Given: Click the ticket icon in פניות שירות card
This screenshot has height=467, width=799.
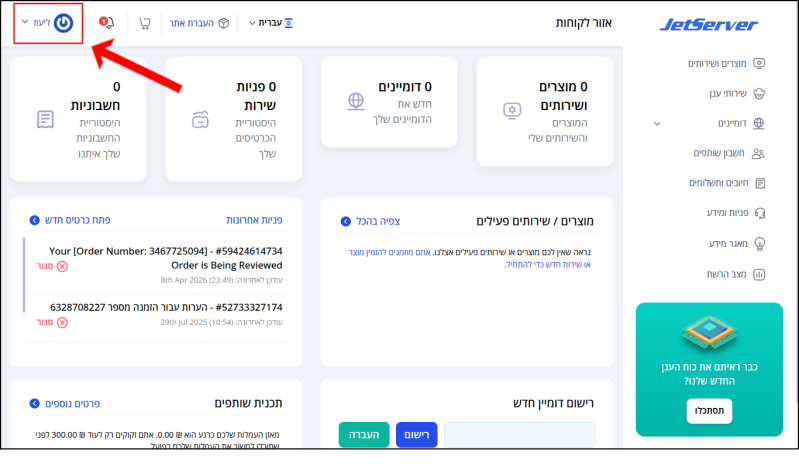Looking at the screenshot, I should click(200, 120).
